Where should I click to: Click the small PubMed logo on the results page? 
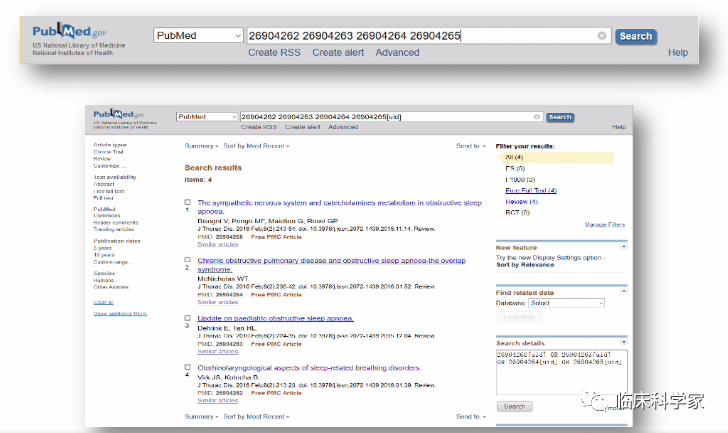(x=119, y=114)
